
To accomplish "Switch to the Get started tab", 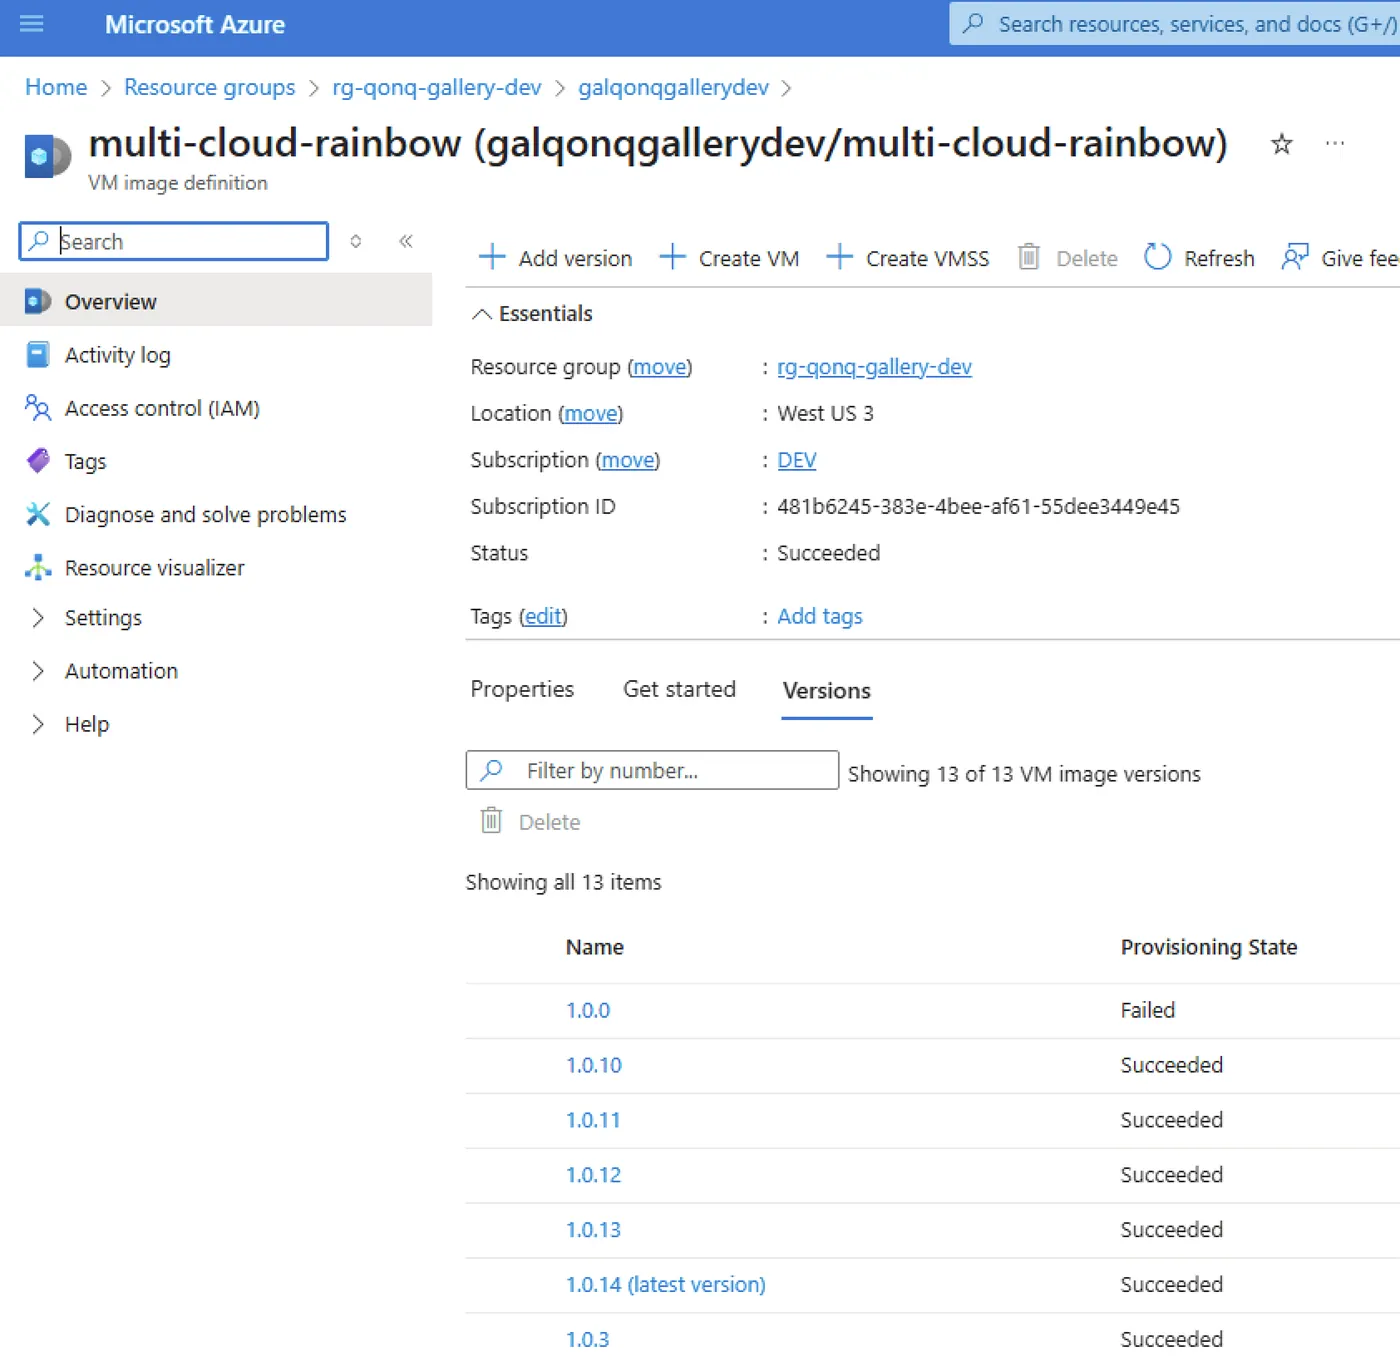I will 679,689.
